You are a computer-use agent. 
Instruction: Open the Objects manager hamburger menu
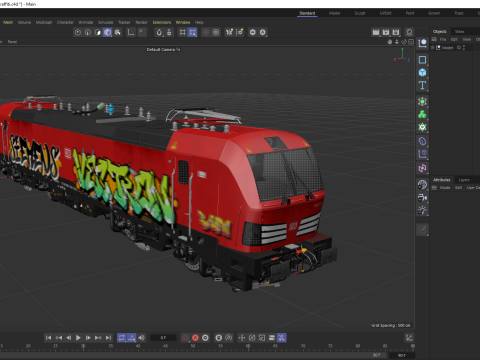(434, 39)
